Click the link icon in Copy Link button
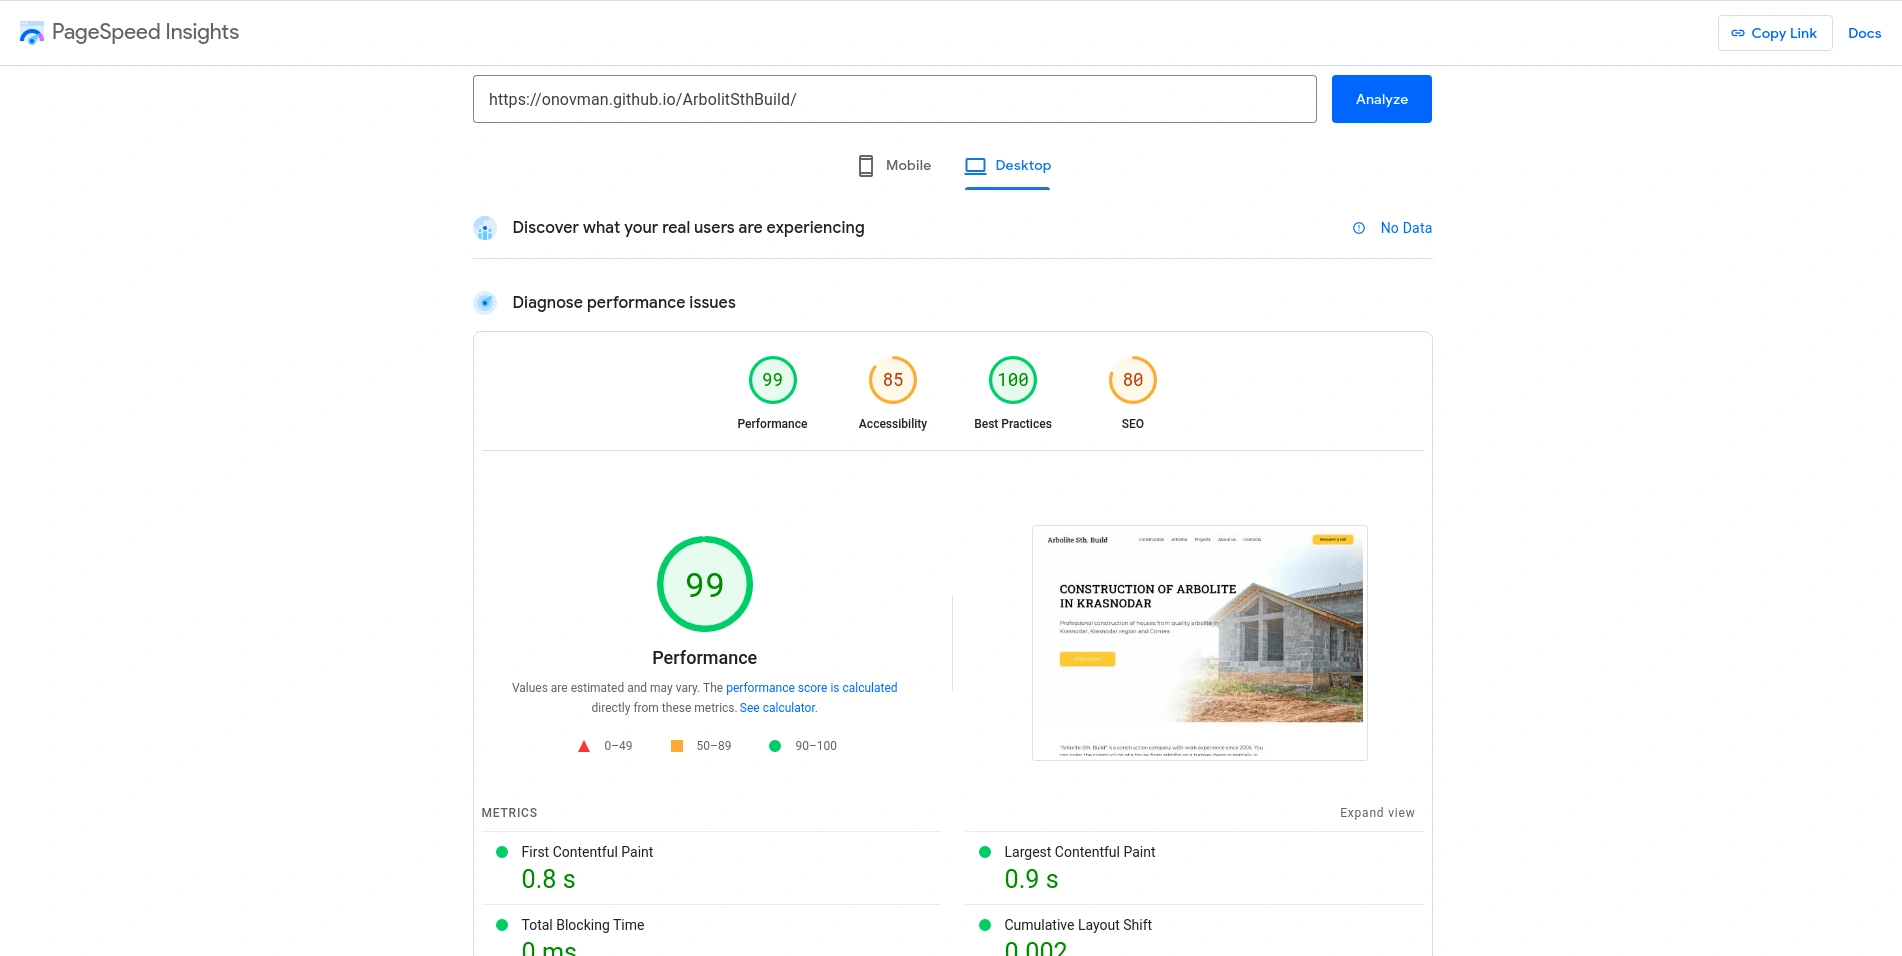Image resolution: width=1902 pixels, height=956 pixels. (1738, 33)
